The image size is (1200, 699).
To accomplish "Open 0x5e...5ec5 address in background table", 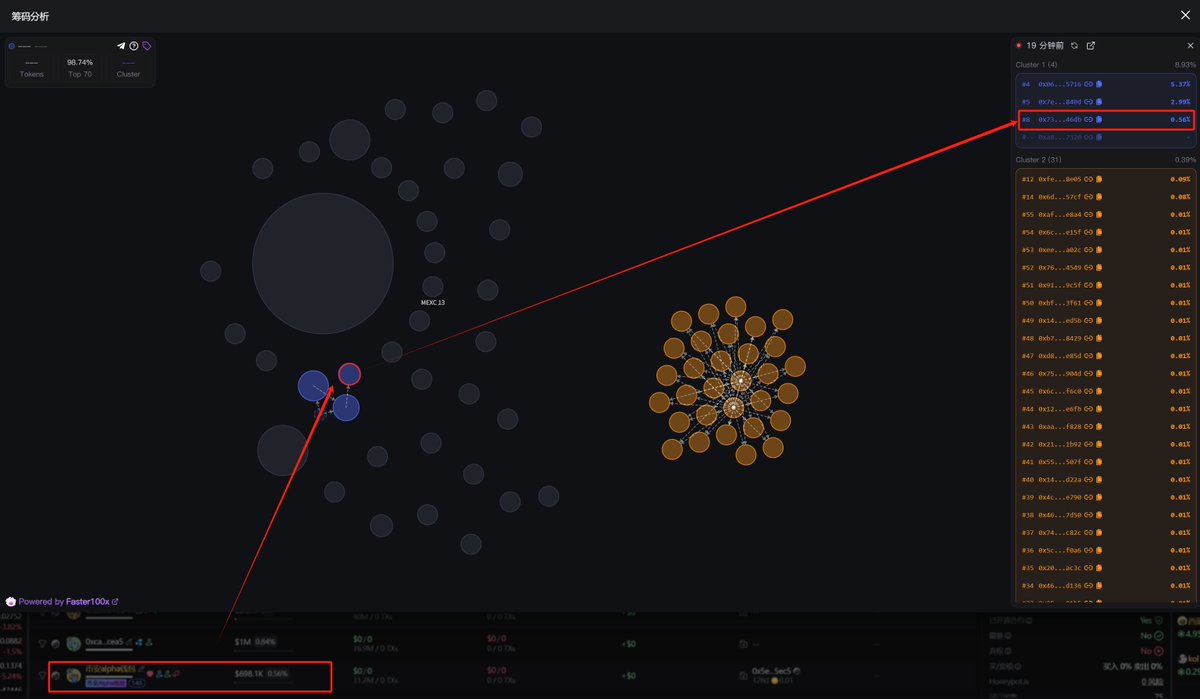I will 770,672.
